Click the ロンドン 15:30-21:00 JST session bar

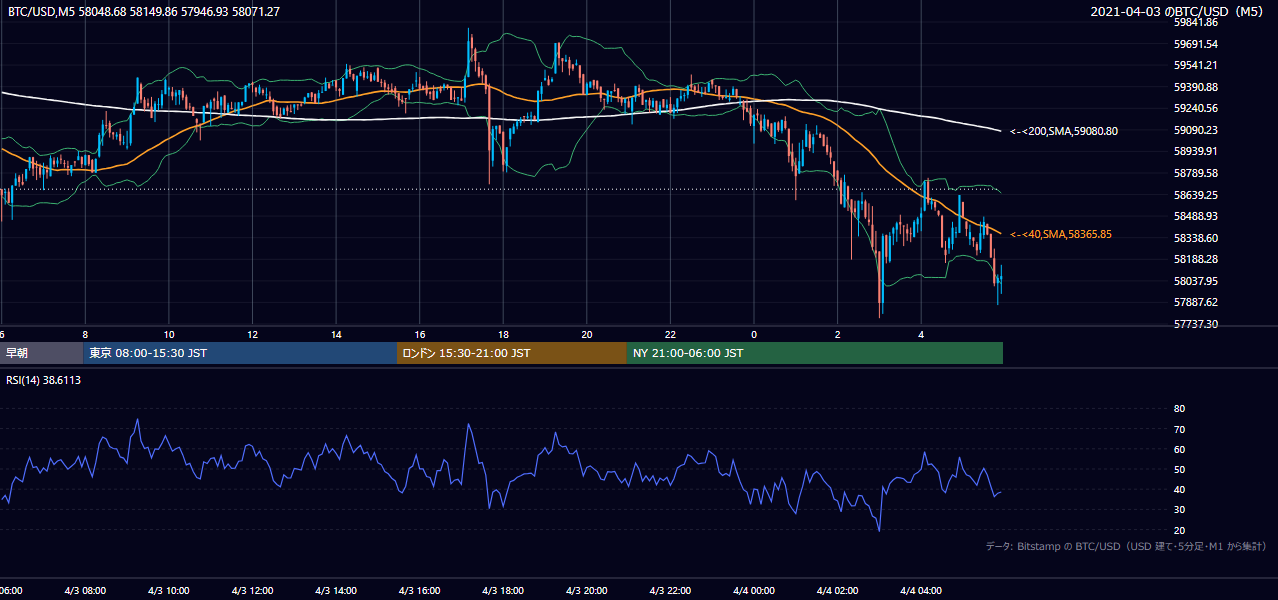point(512,353)
